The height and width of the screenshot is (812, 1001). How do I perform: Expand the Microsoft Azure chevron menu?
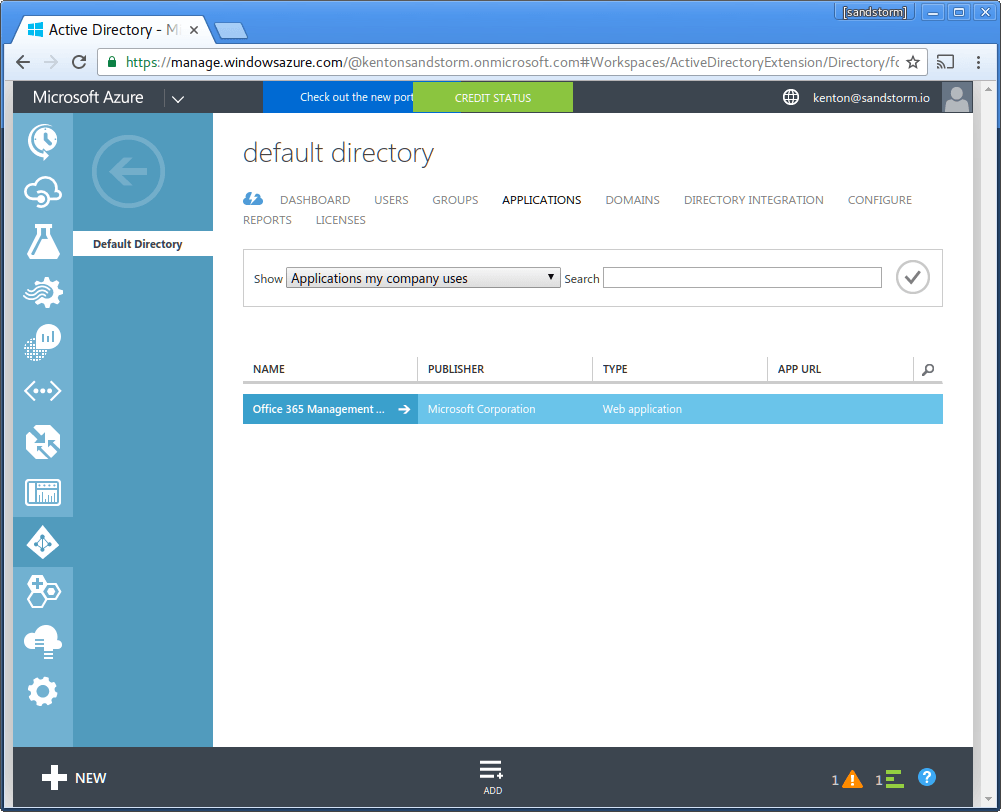[178, 99]
